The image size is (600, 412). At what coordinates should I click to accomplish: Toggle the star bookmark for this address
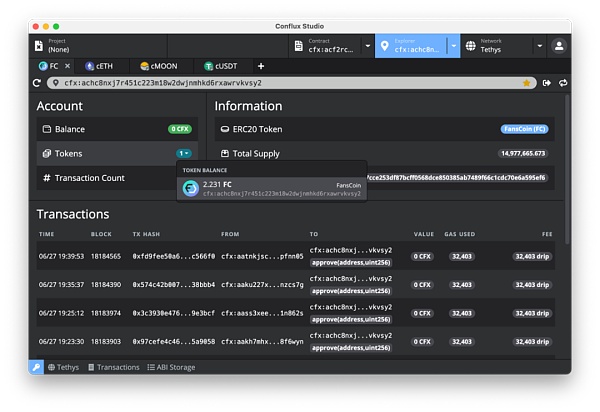(527, 83)
